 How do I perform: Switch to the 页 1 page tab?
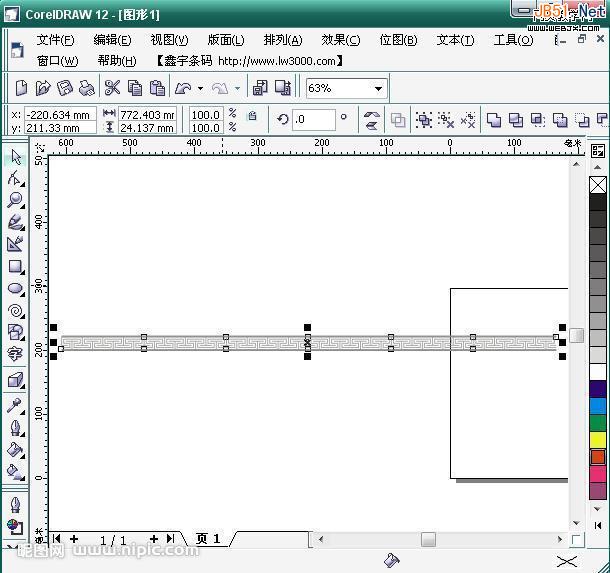tap(208, 539)
